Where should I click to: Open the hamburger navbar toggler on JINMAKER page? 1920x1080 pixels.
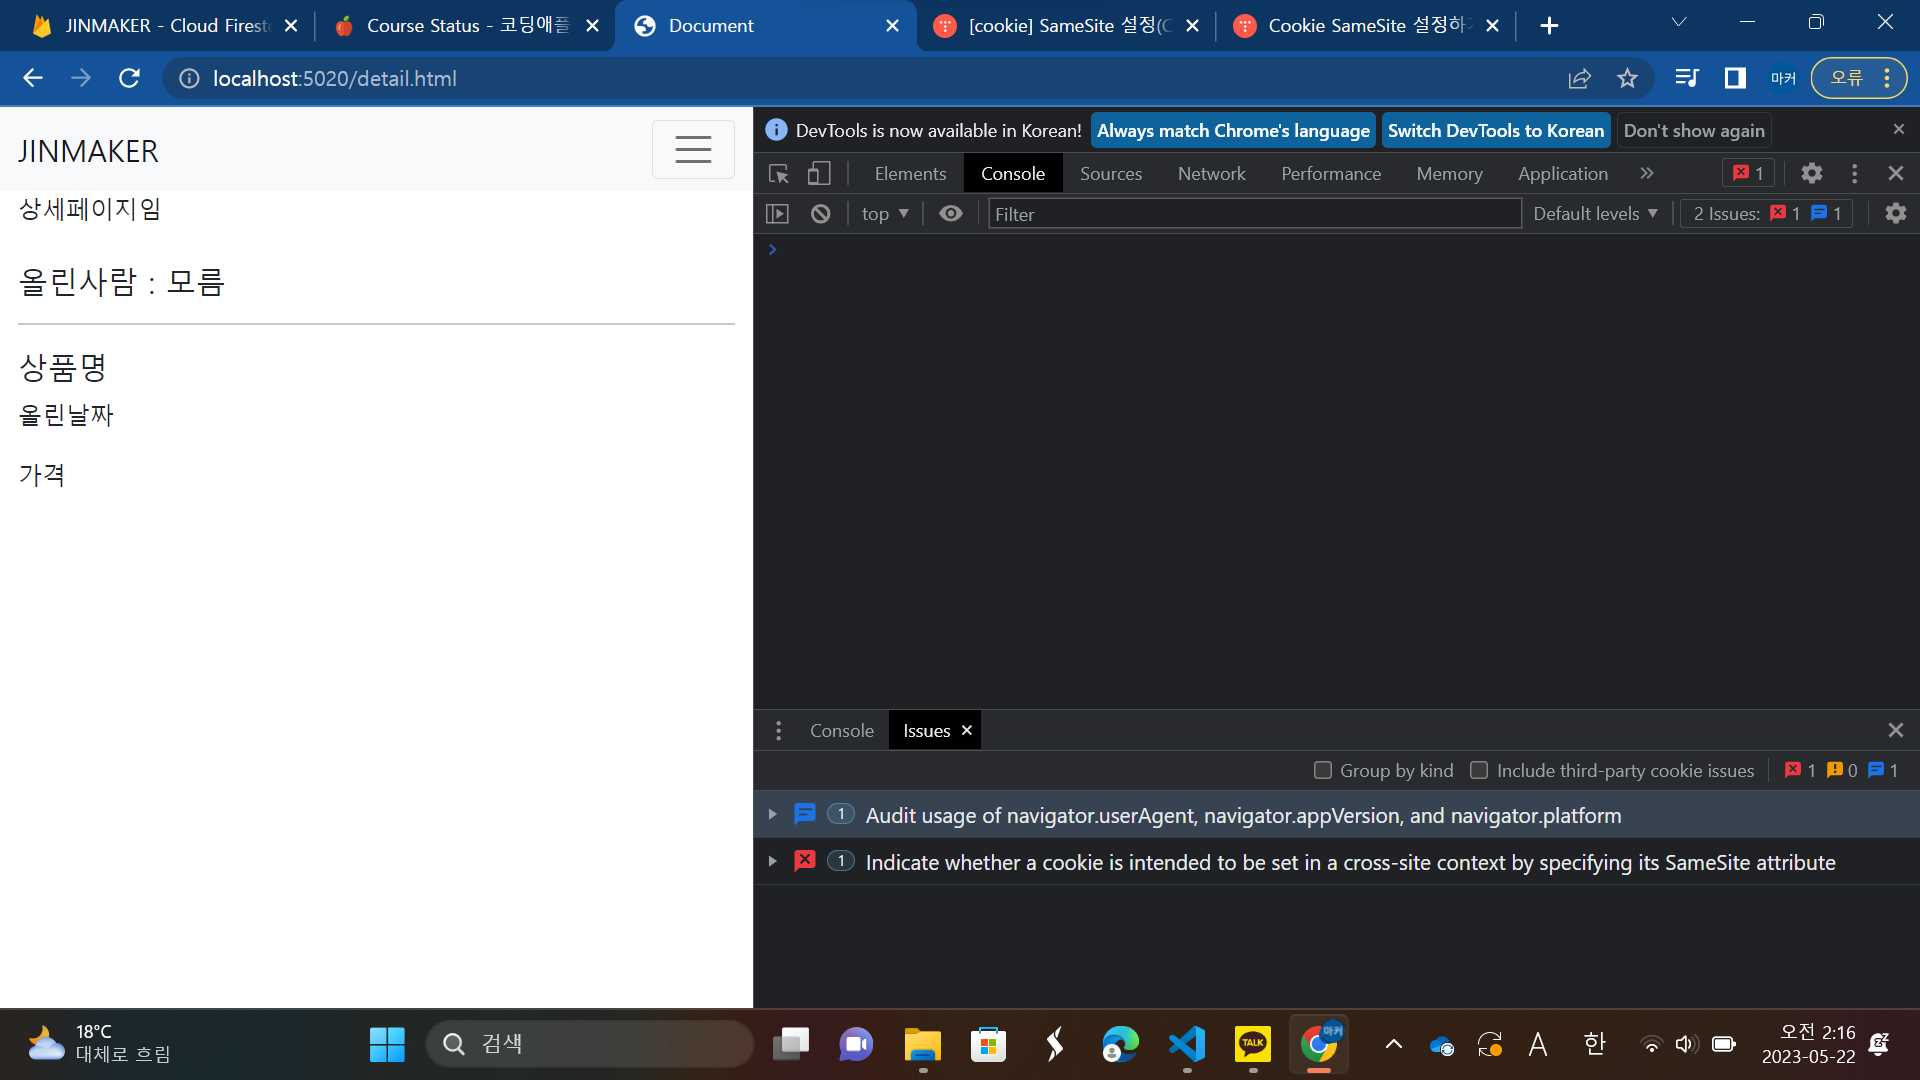pos(693,150)
